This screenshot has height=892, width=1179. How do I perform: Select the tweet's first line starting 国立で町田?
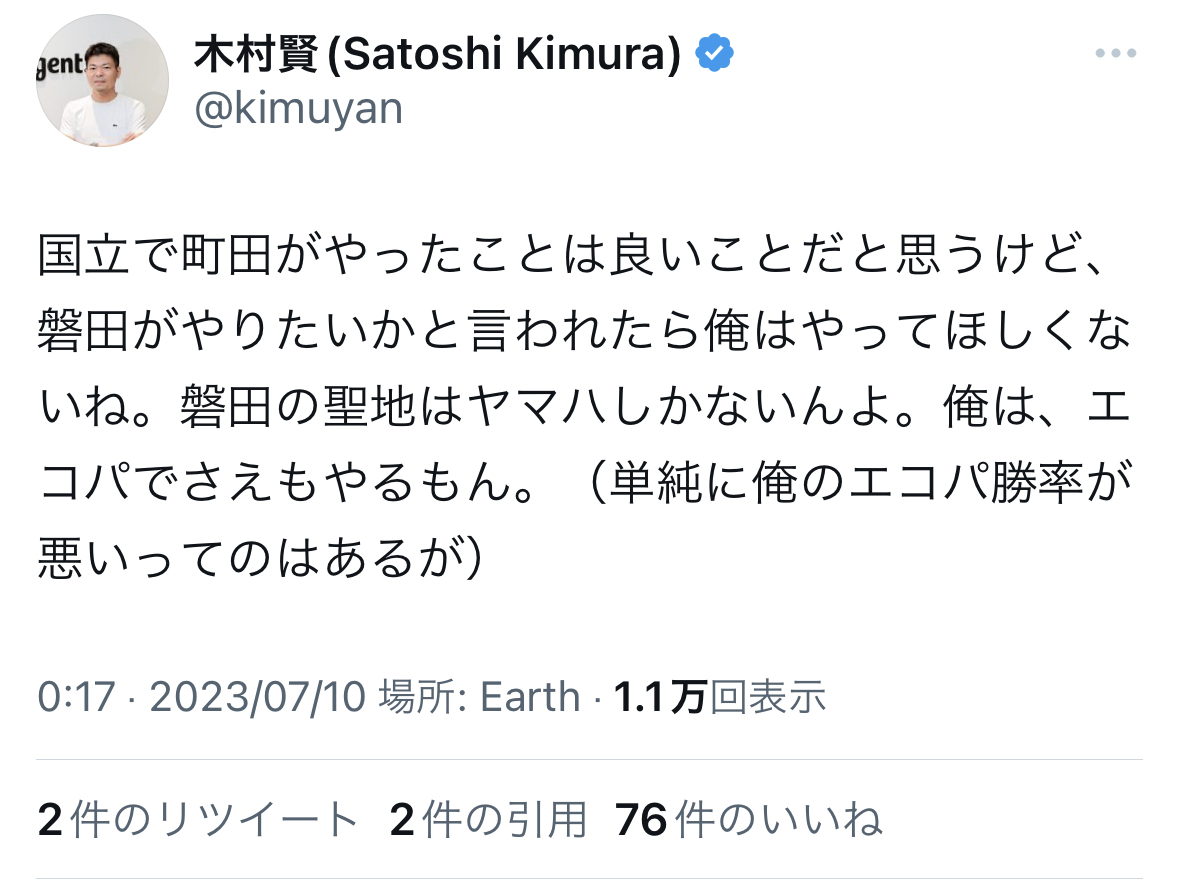pos(571,255)
